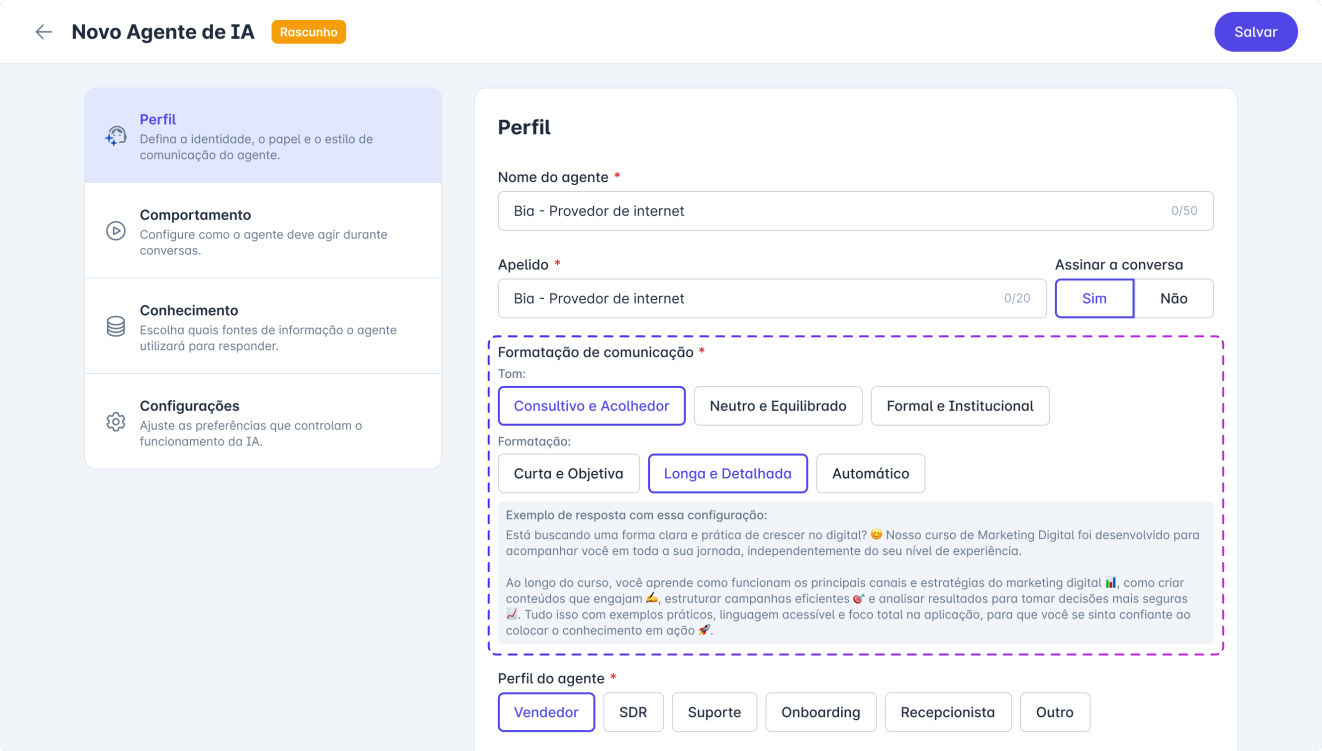The width and height of the screenshot is (1322, 751).
Task: Switch to the Conhecimento section
Action: [x=263, y=325]
